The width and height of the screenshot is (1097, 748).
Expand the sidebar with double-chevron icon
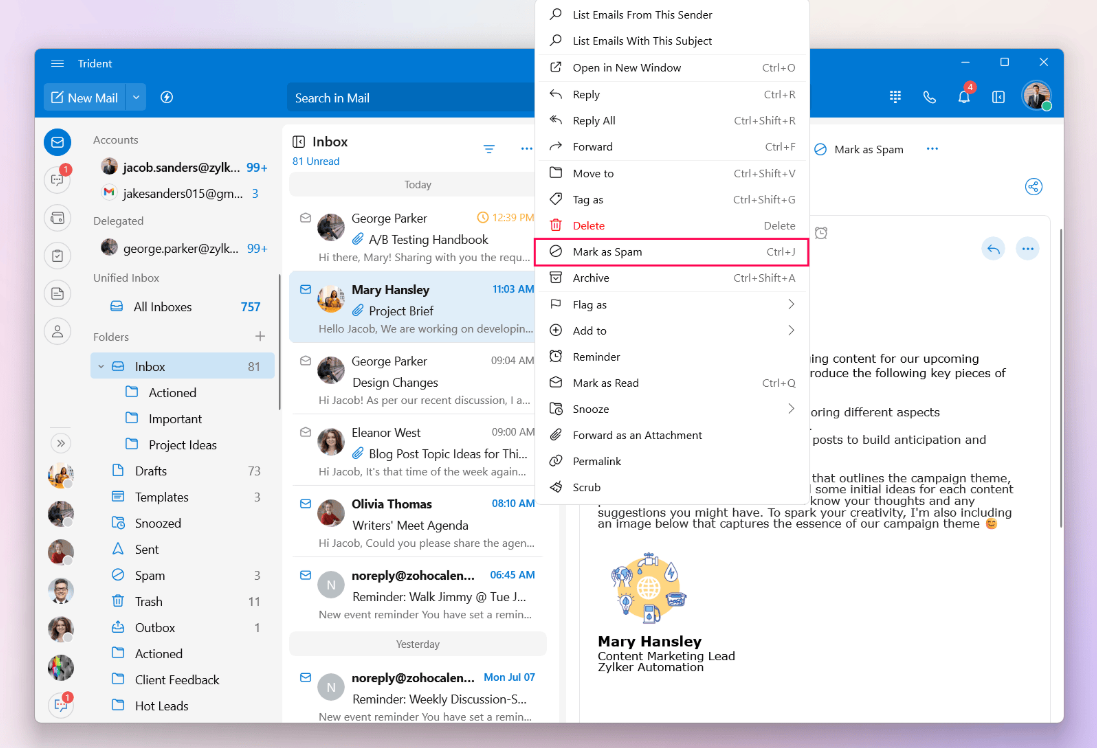click(61, 443)
